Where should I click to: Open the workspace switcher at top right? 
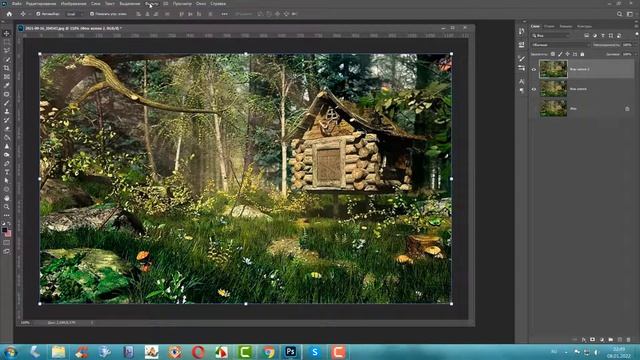pos(630,14)
